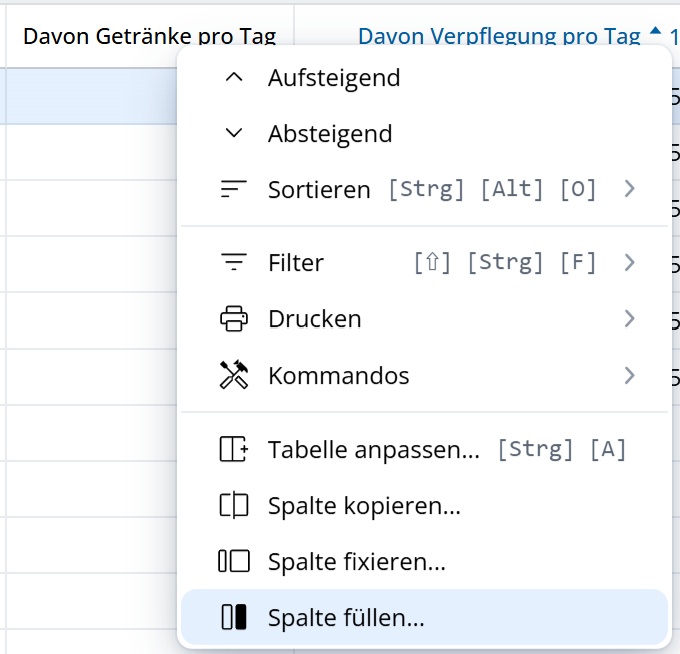Click the Spalte kopieren icon

point(233,506)
